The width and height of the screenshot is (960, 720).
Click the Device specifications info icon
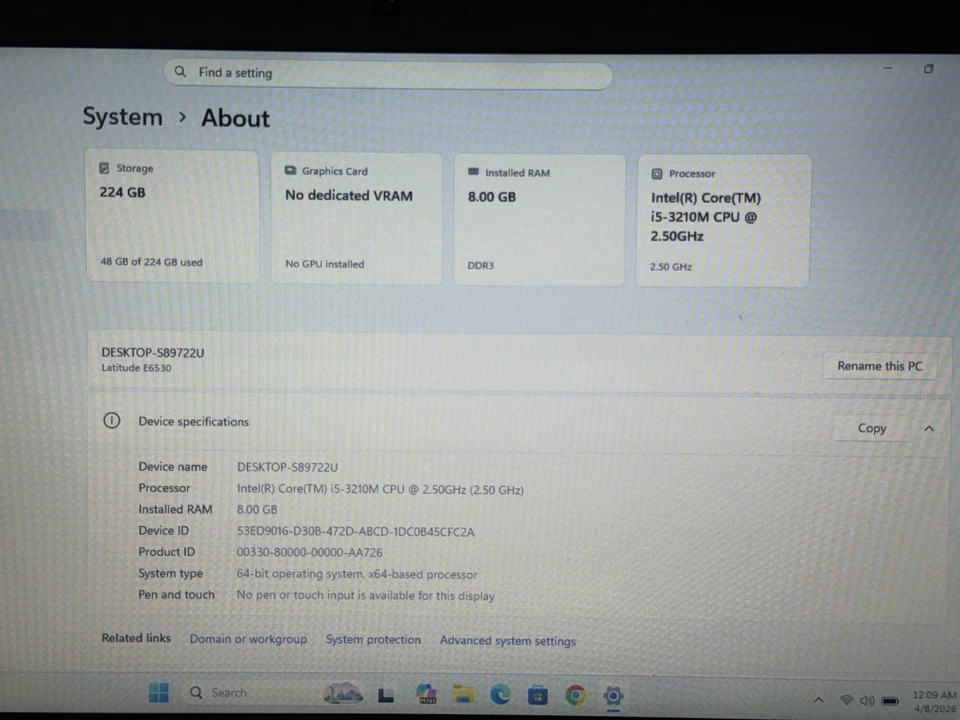pyautogui.click(x=111, y=421)
